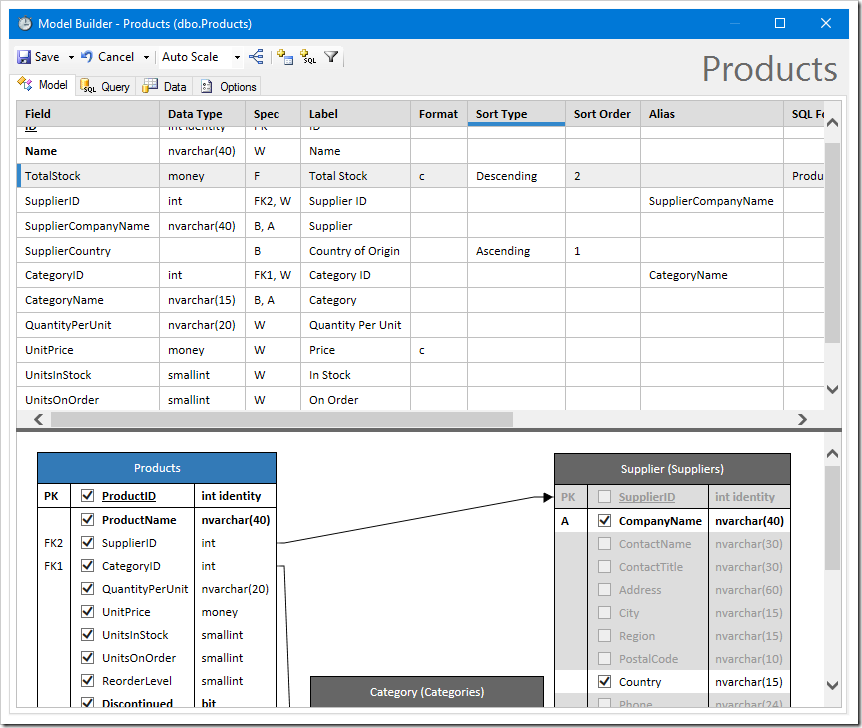
Task: Uncheck the UnitPrice checkbox in Products table
Action: click(87, 611)
